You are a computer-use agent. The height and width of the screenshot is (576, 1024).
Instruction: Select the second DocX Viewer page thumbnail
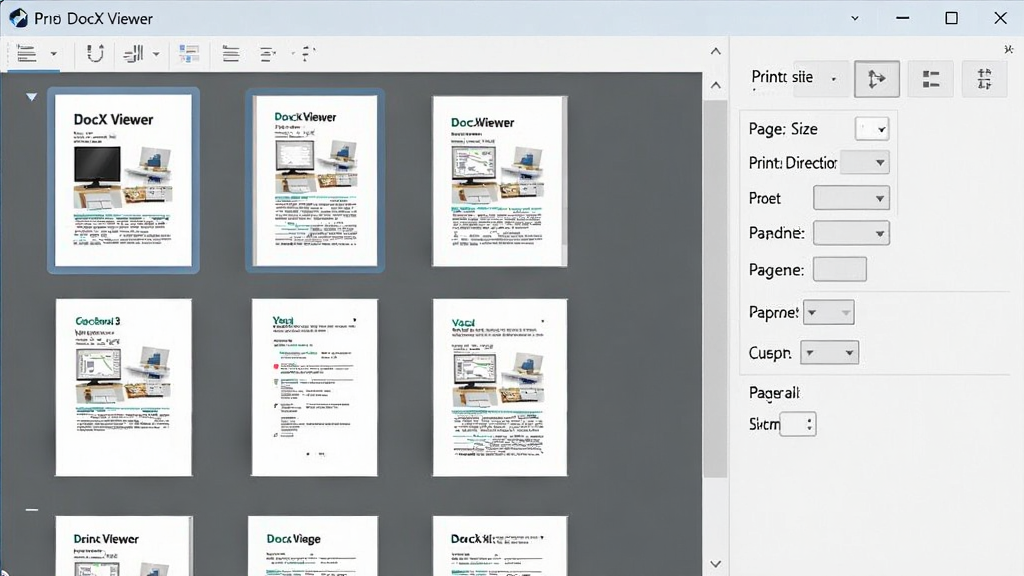pos(315,181)
